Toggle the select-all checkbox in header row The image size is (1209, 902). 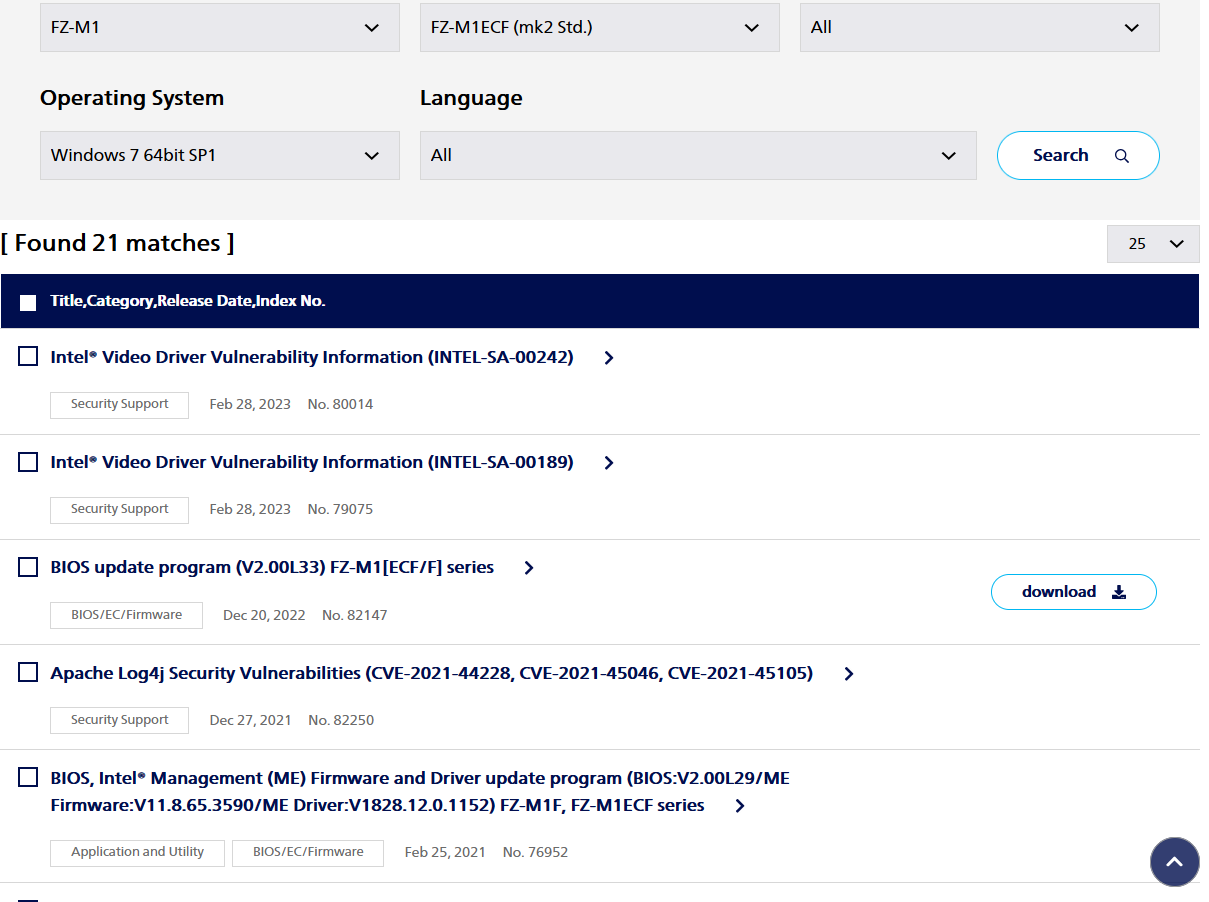[x=28, y=302]
